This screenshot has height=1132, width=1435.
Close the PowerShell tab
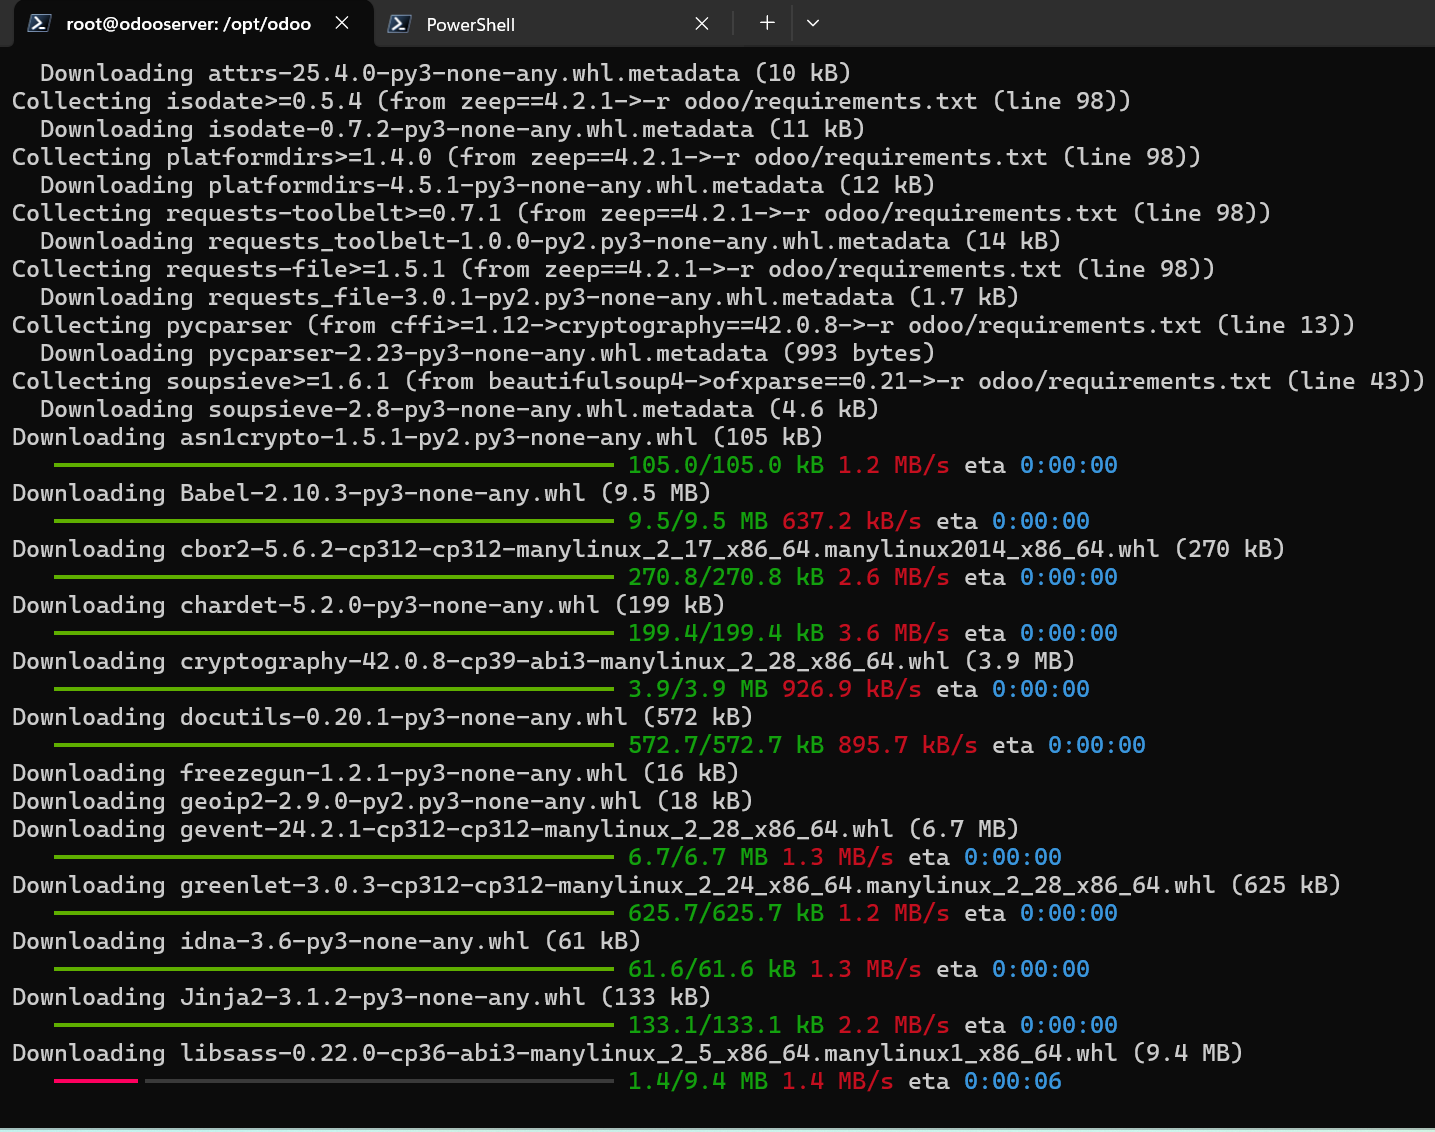702,24
